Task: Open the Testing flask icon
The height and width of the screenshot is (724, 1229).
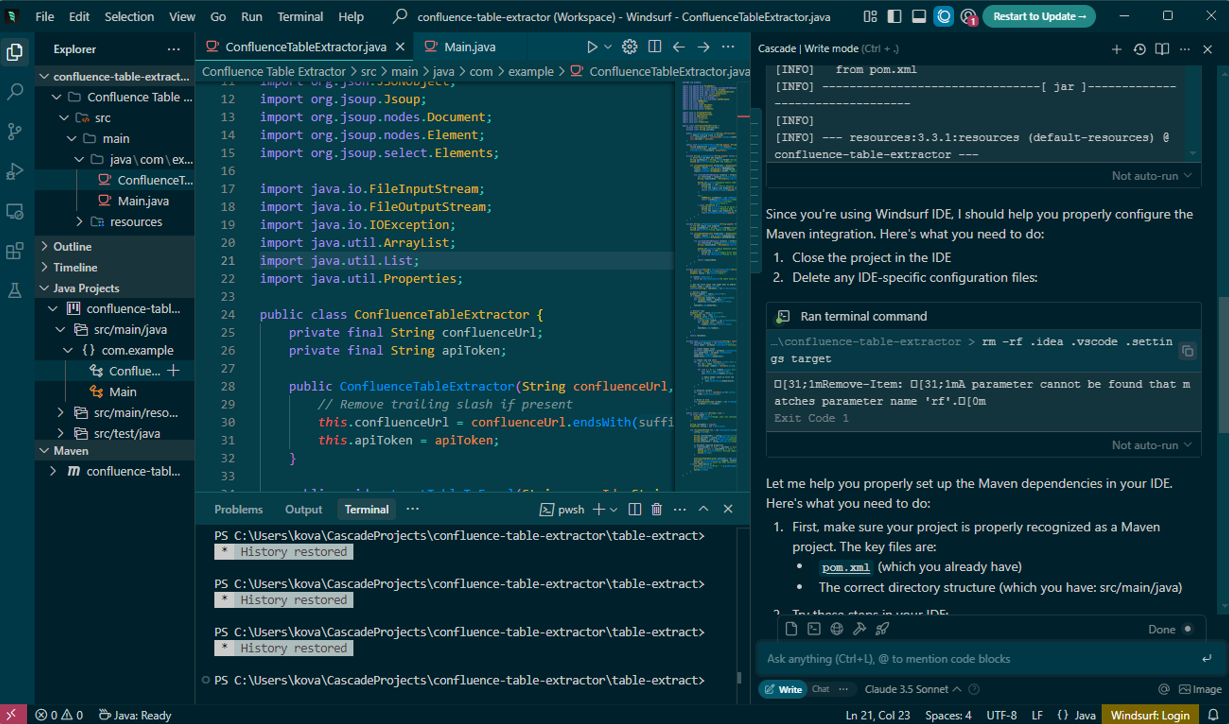Action: tap(15, 291)
